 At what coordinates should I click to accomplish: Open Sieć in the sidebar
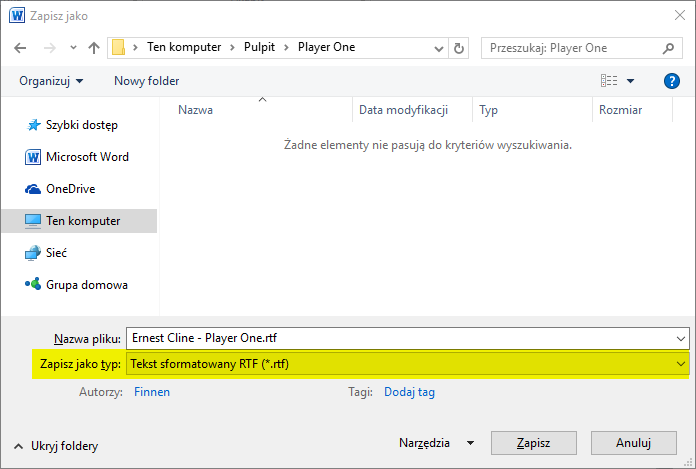[56, 253]
